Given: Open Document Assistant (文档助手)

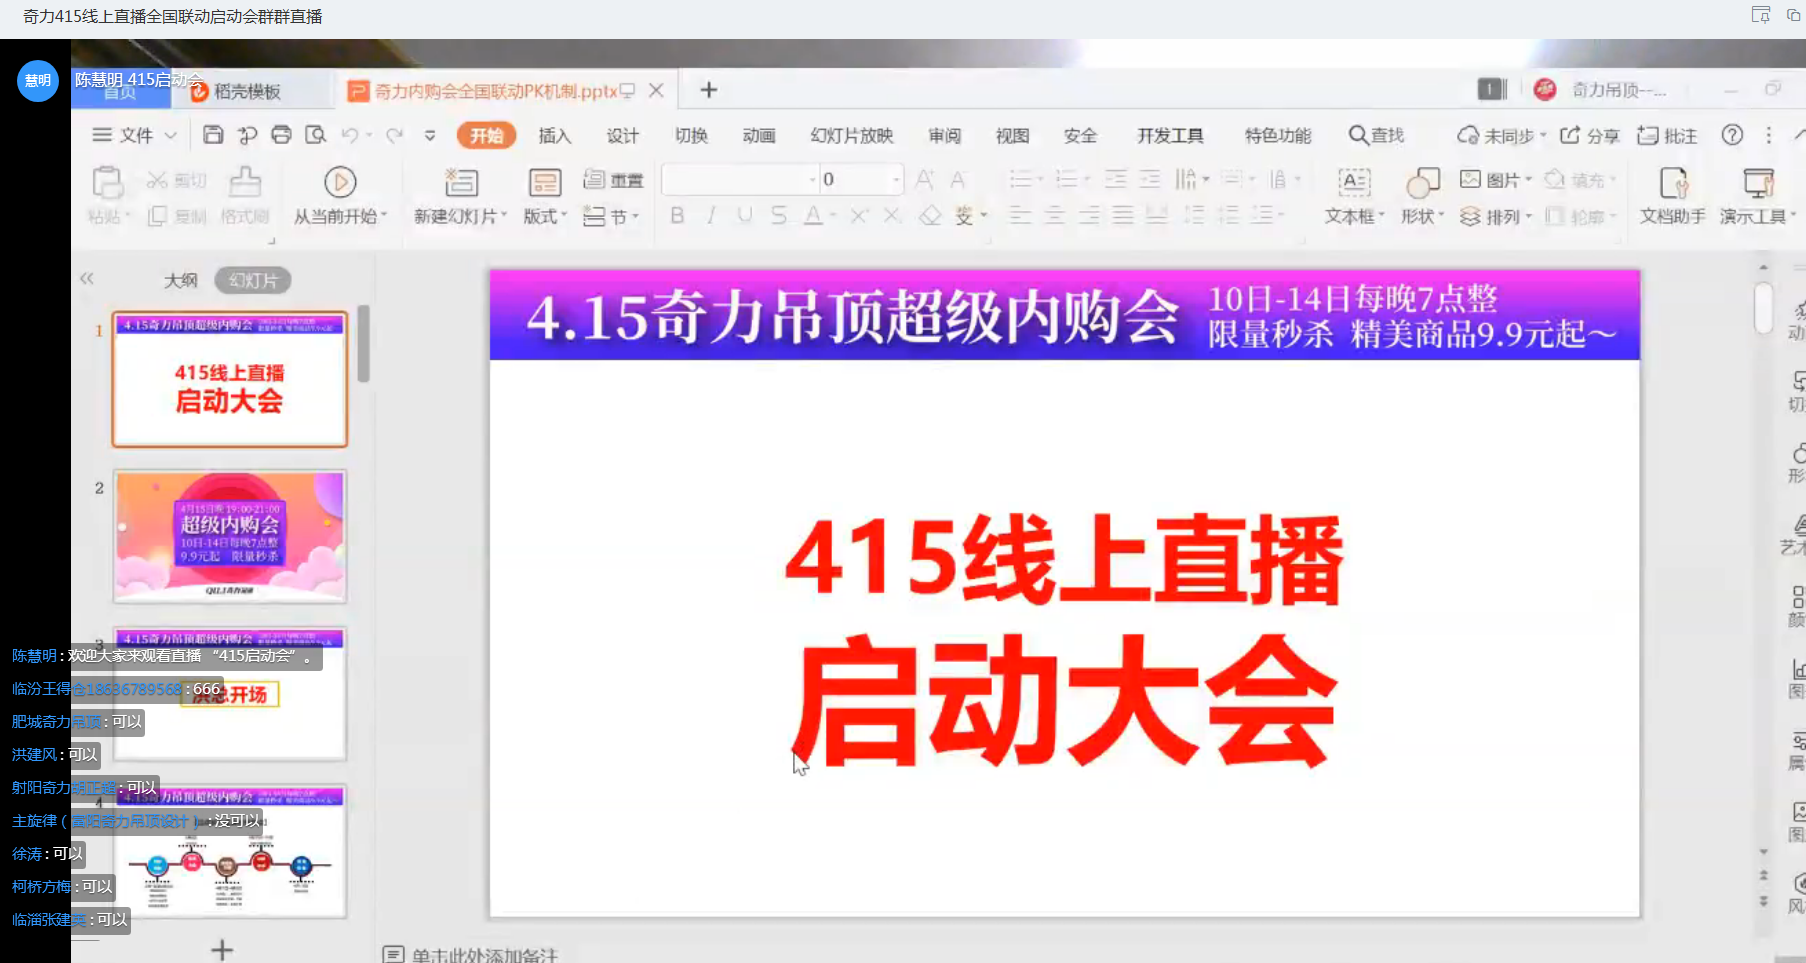Looking at the screenshot, I should (x=1670, y=195).
